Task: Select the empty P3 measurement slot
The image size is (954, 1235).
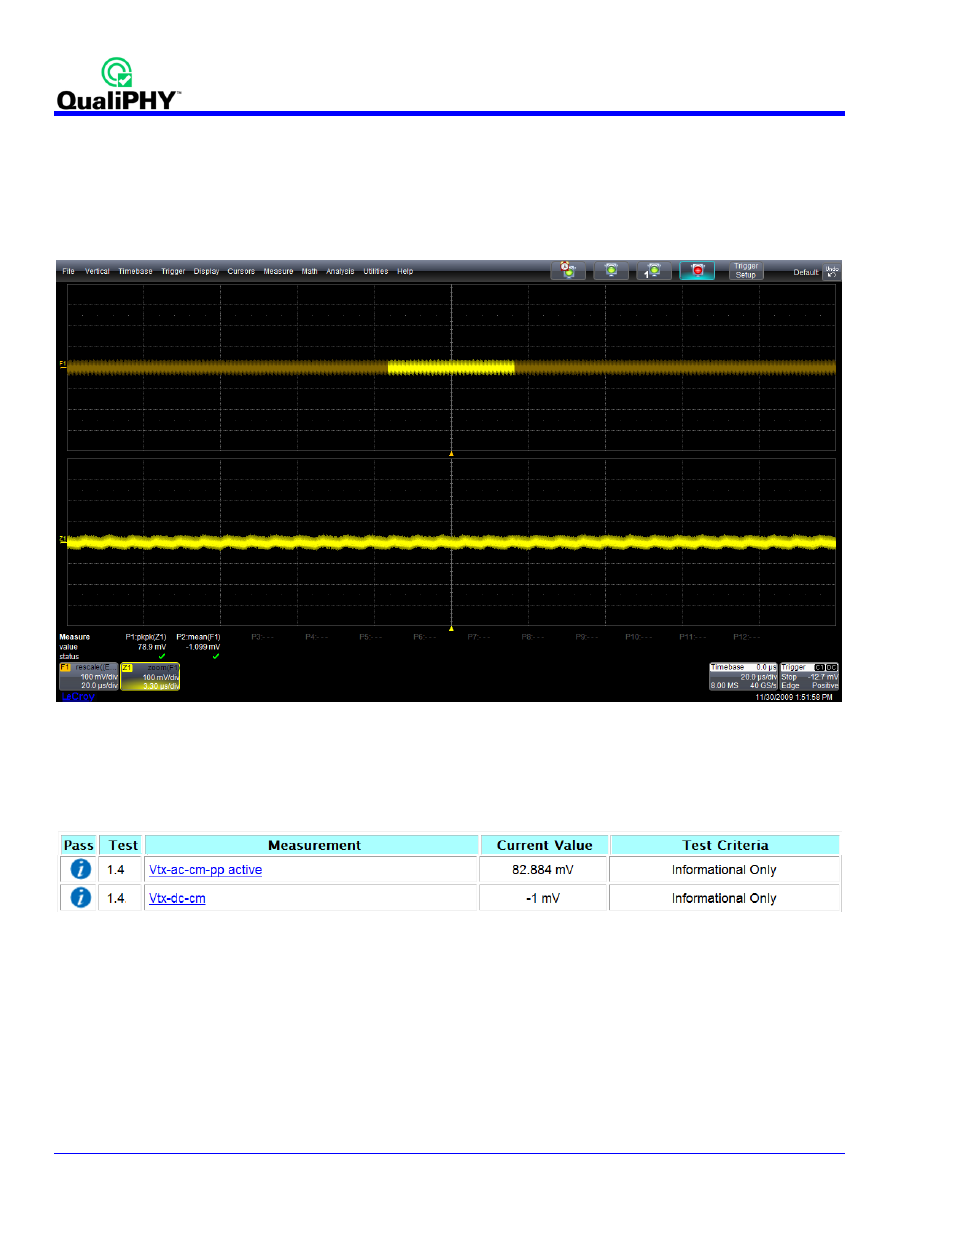Action: point(262,637)
